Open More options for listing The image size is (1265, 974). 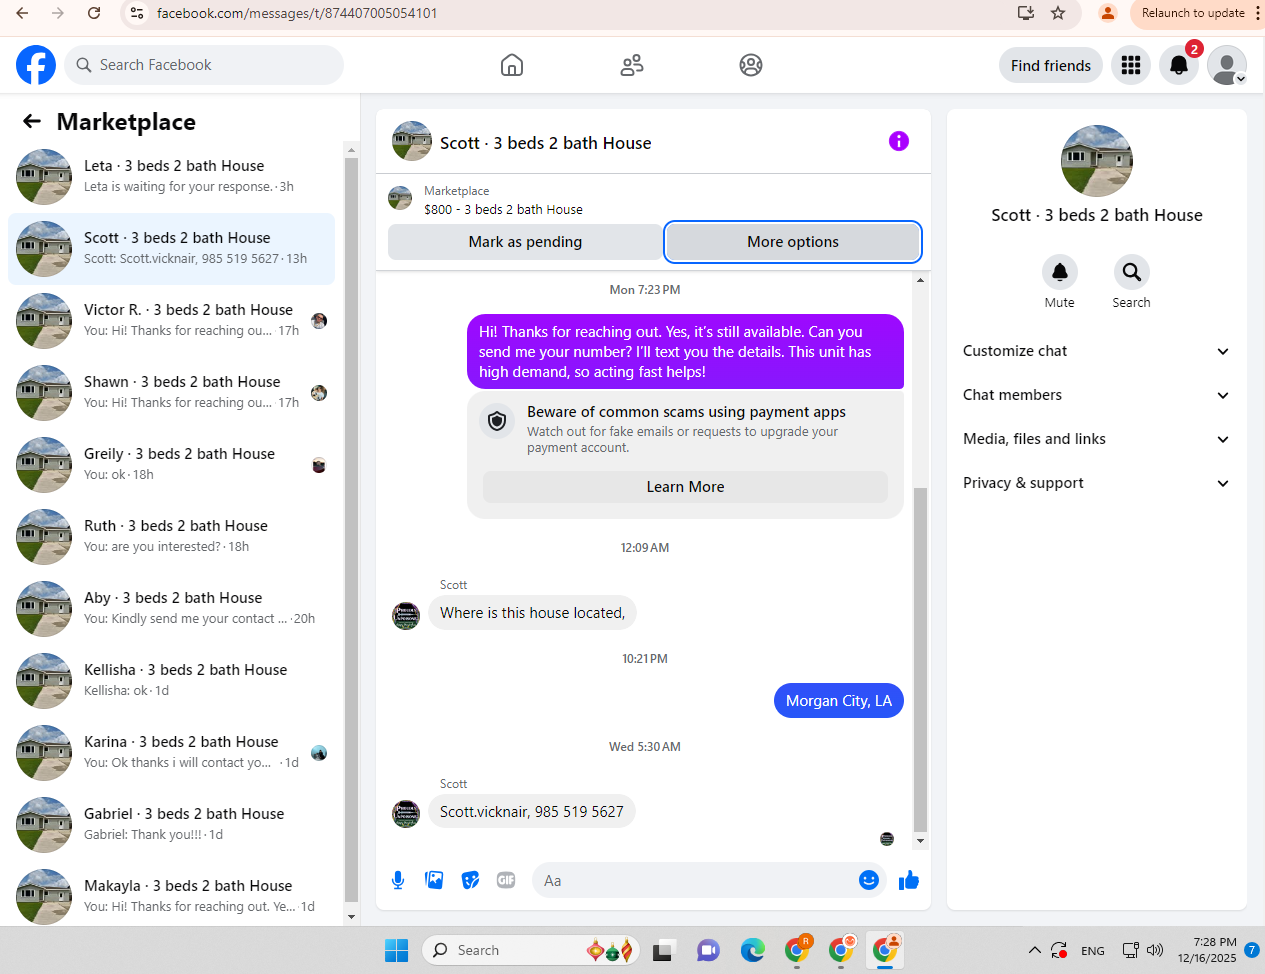click(793, 242)
